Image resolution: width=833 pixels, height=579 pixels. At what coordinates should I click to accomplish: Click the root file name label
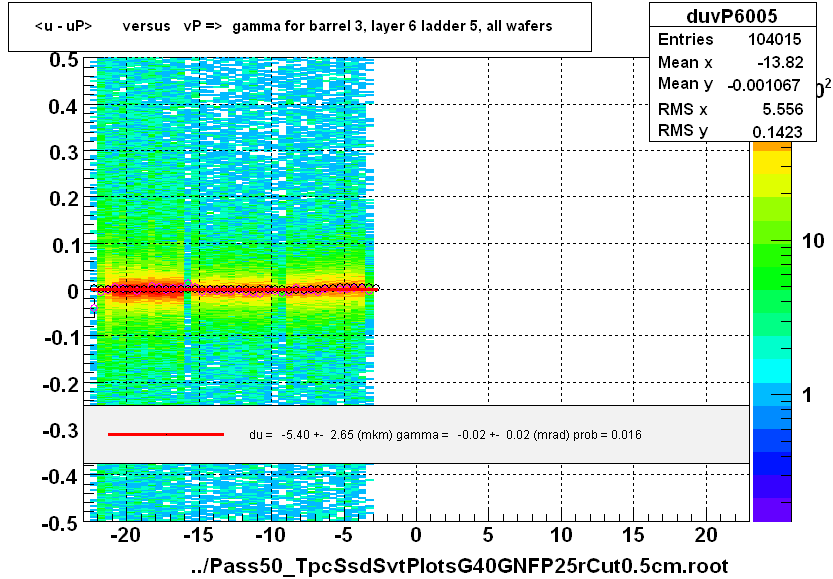(460, 566)
